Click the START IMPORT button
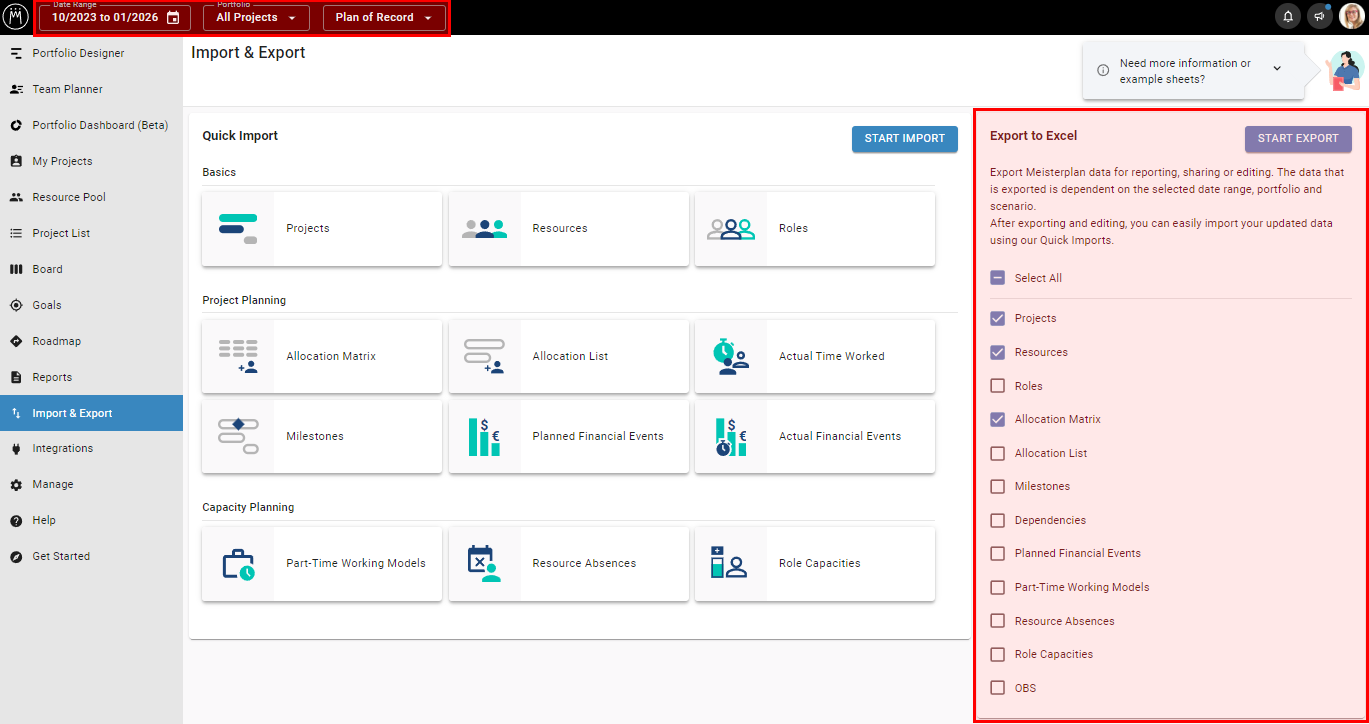Viewport: 1369px width, 724px height. (905, 139)
